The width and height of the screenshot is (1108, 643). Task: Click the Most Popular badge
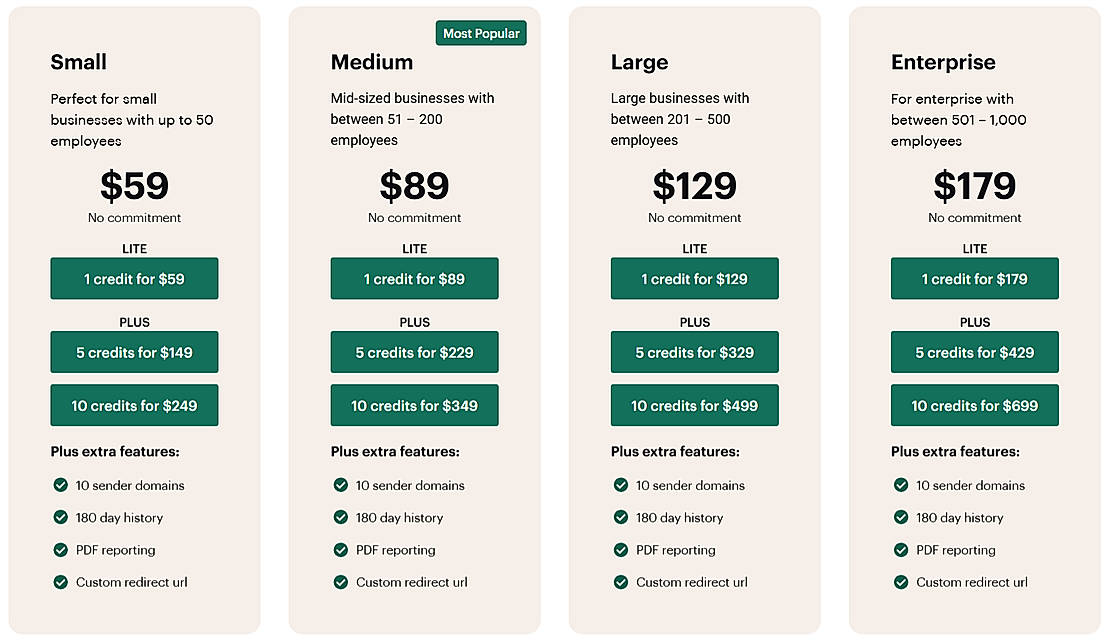click(481, 33)
